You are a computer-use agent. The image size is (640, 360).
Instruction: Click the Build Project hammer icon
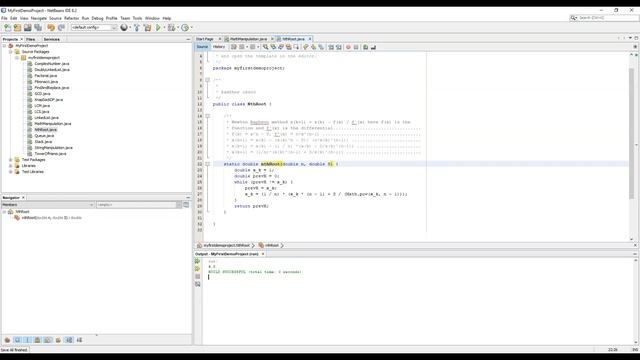(x=137, y=28)
